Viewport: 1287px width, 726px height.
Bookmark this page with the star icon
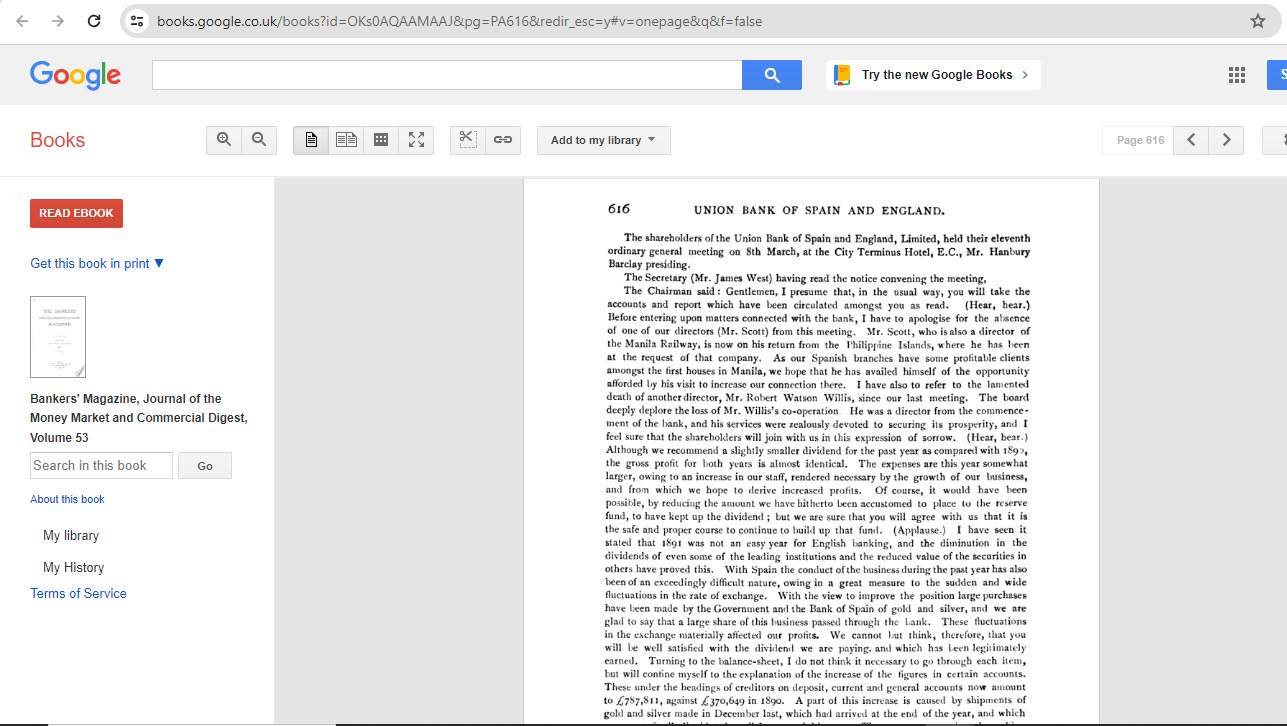click(x=1258, y=21)
